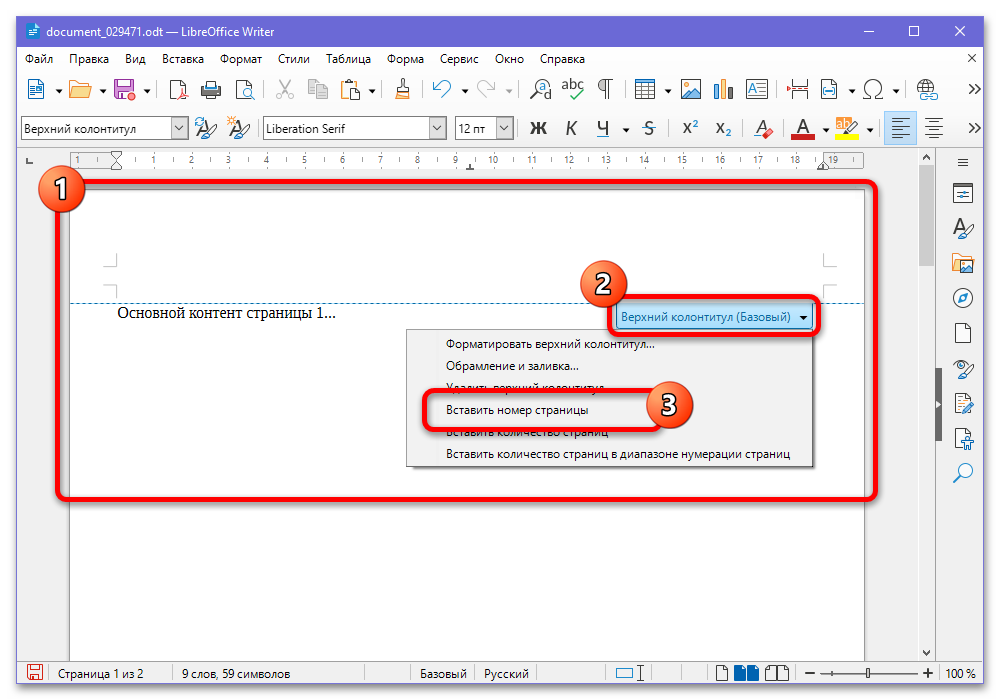Expand the underline style dropdown arrow
1000x700 pixels.
(x=626, y=129)
